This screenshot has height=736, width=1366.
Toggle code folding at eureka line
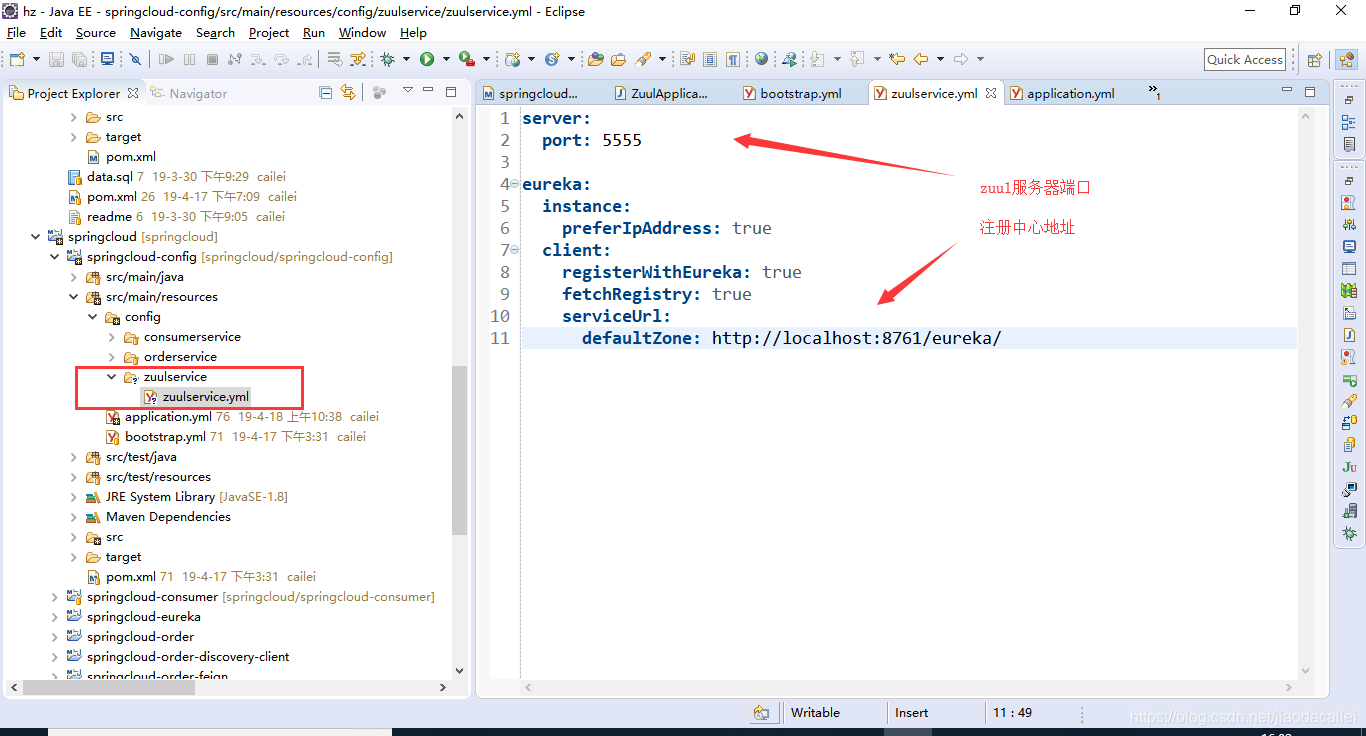pos(514,184)
